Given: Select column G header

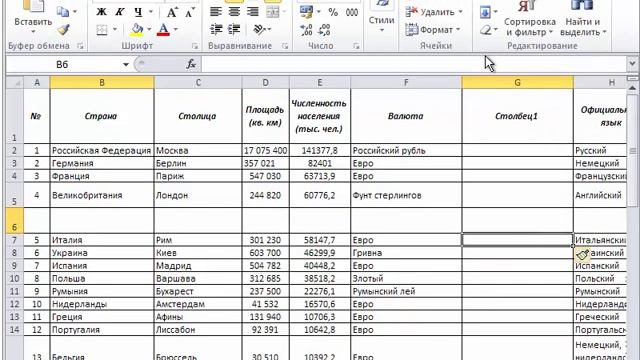Looking at the screenshot, I should coord(518,82).
